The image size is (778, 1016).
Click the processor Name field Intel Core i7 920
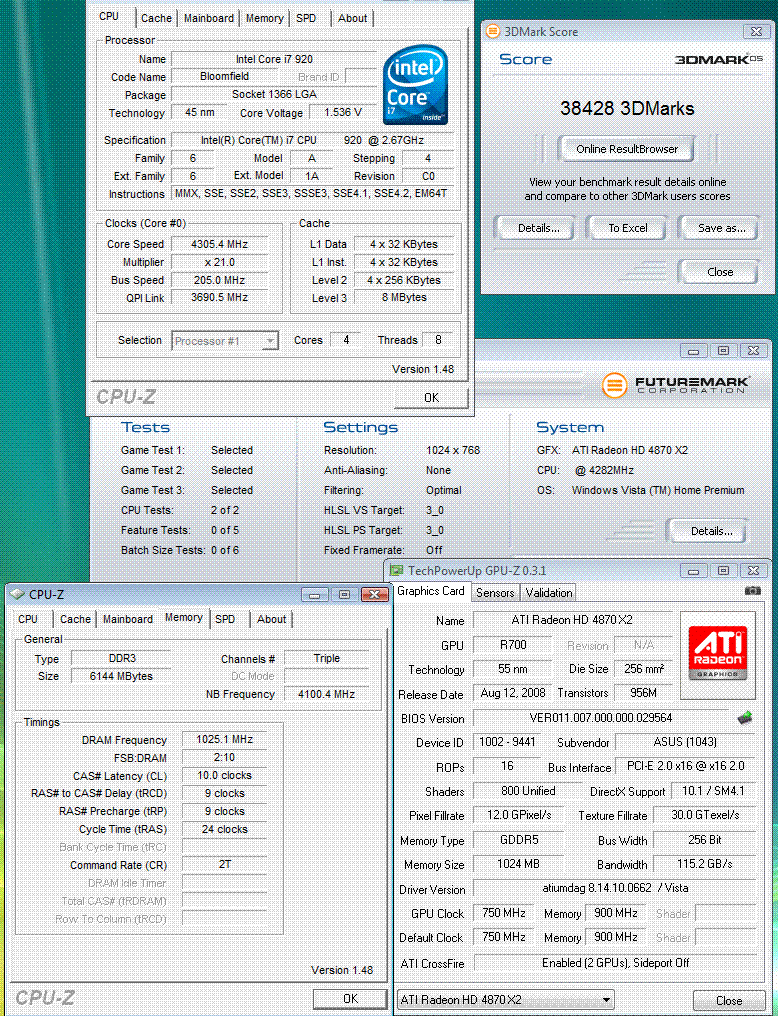click(x=274, y=59)
